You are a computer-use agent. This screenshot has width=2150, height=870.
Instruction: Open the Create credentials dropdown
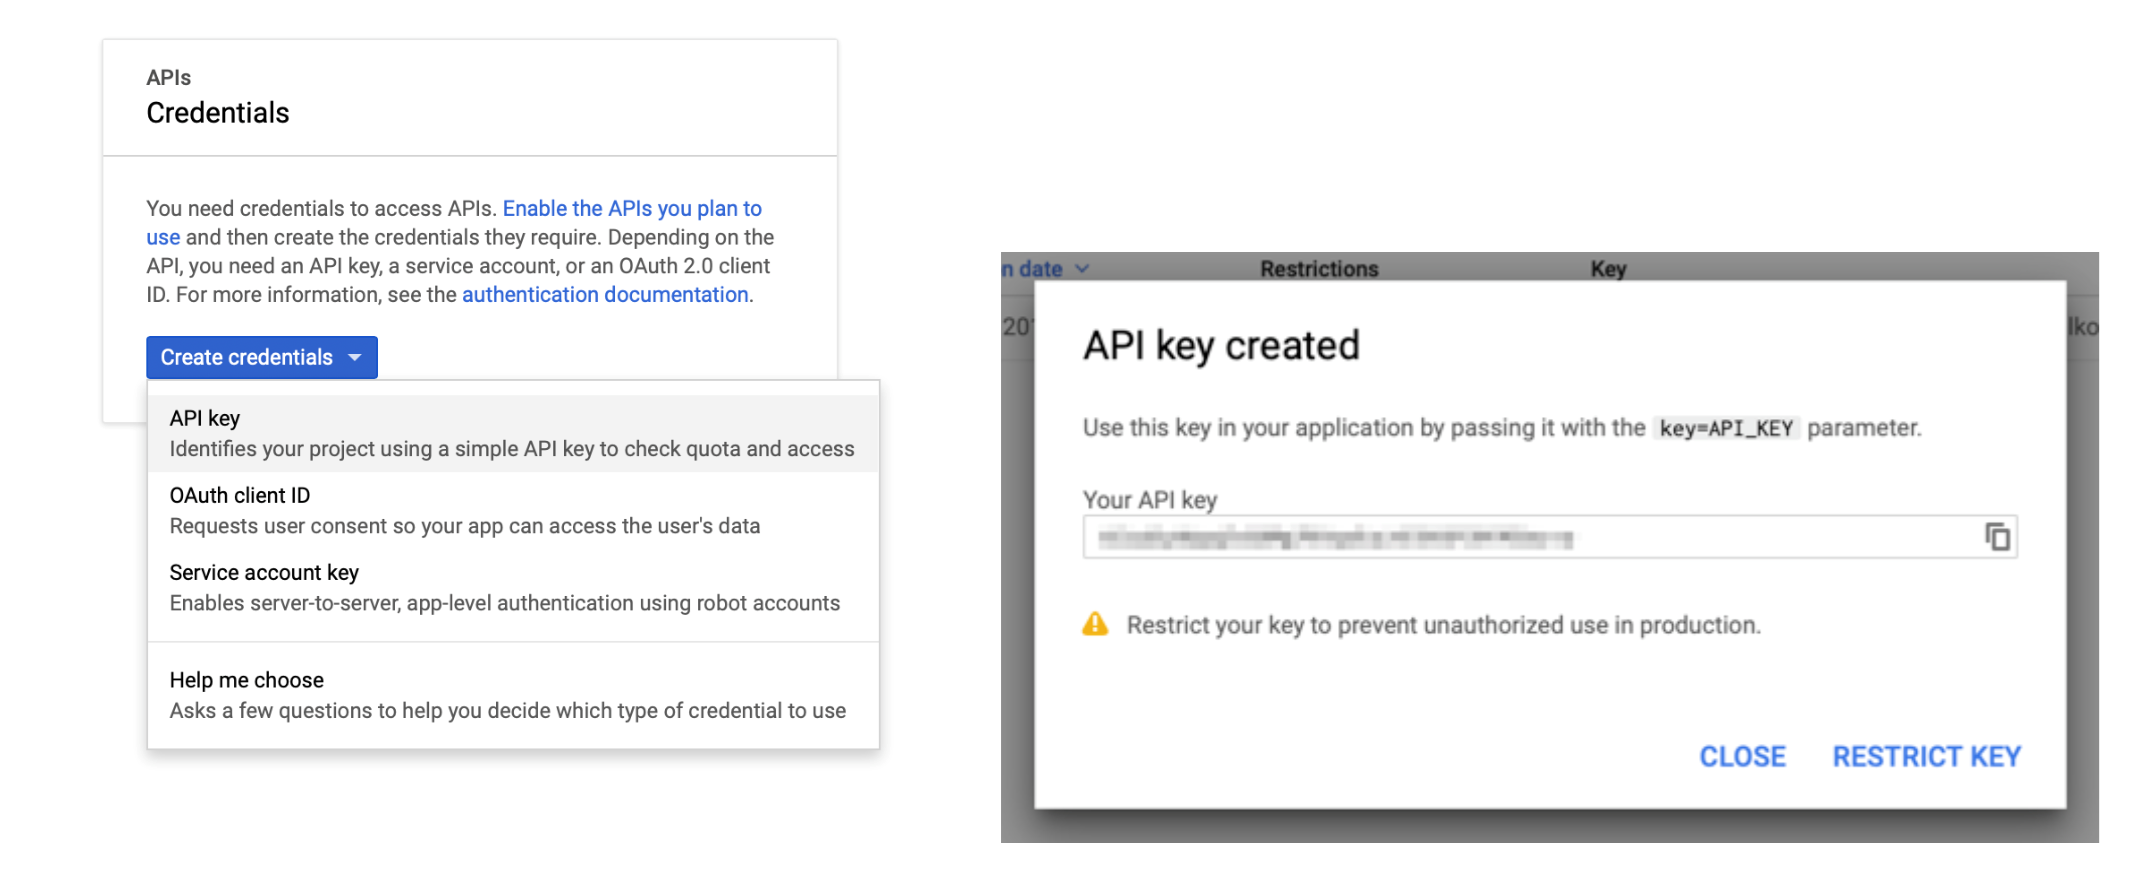(x=247, y=358)
